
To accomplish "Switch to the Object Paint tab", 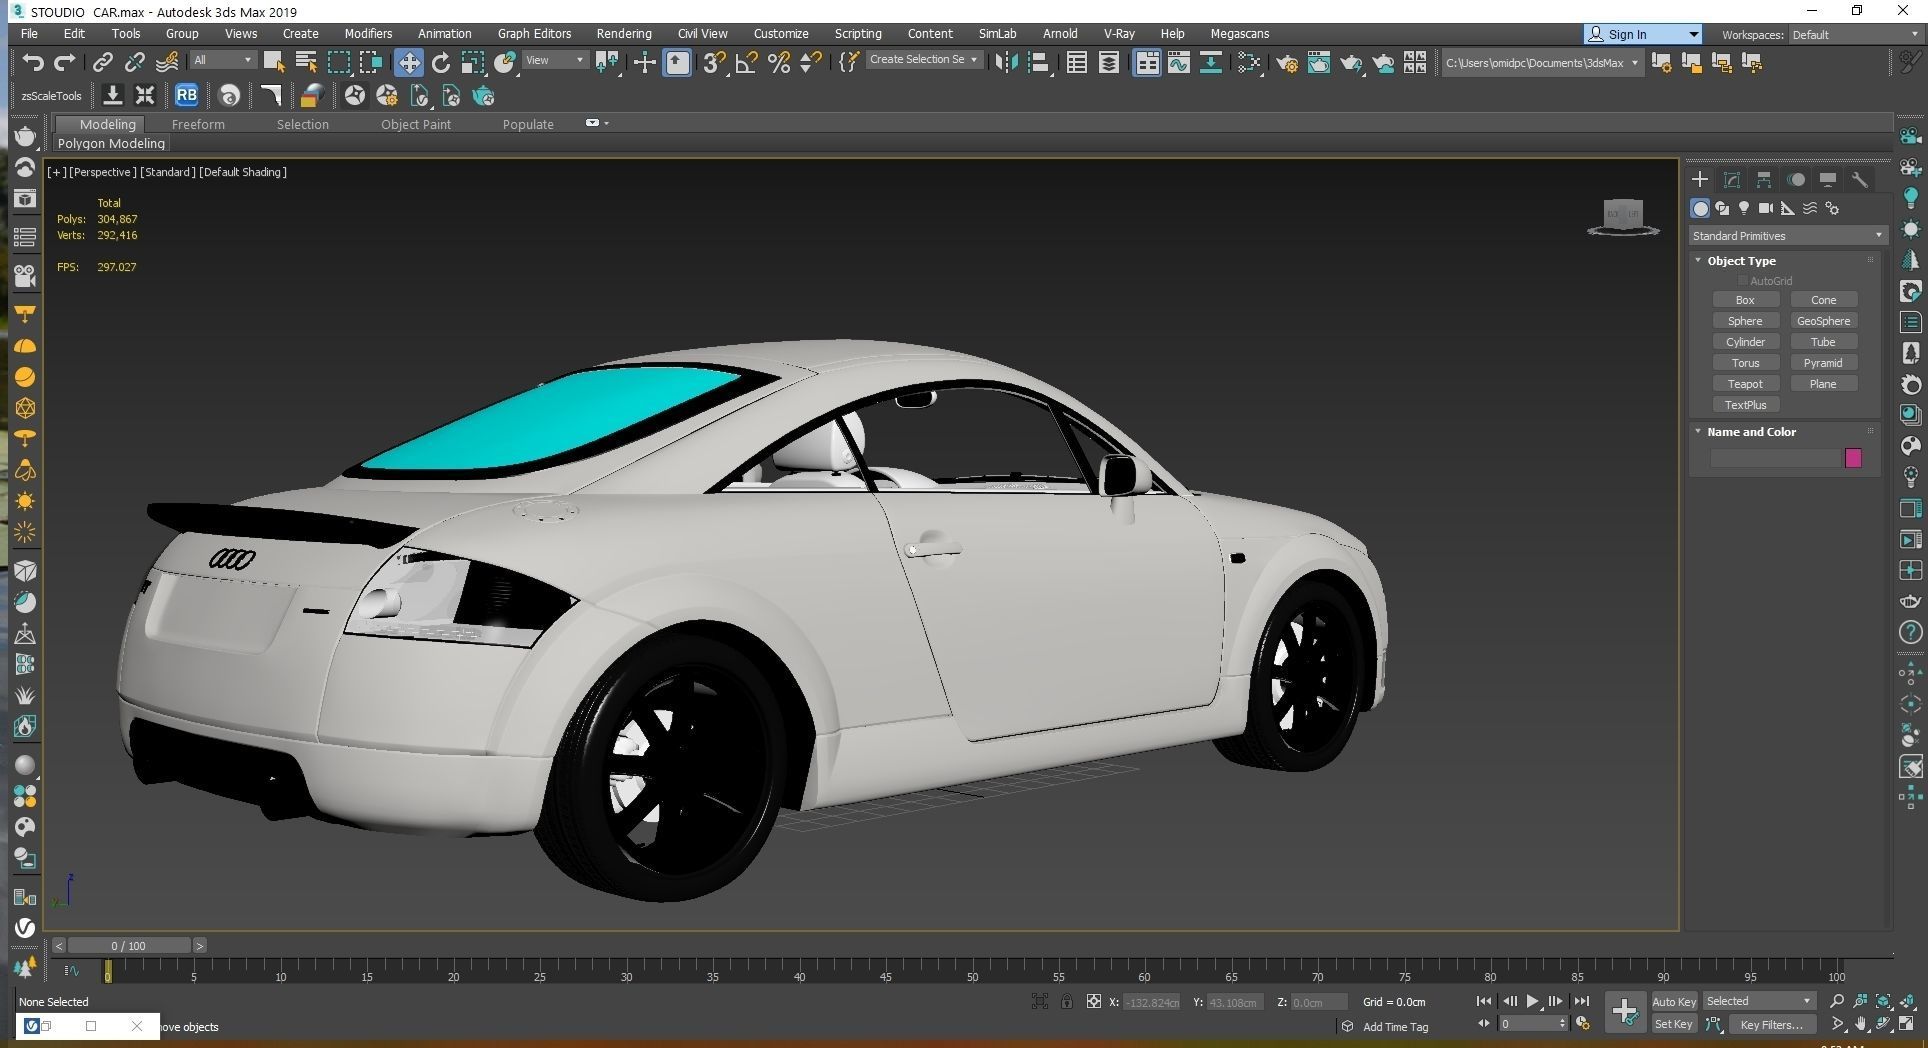I will pyautogui.click(x=416, y=125).
